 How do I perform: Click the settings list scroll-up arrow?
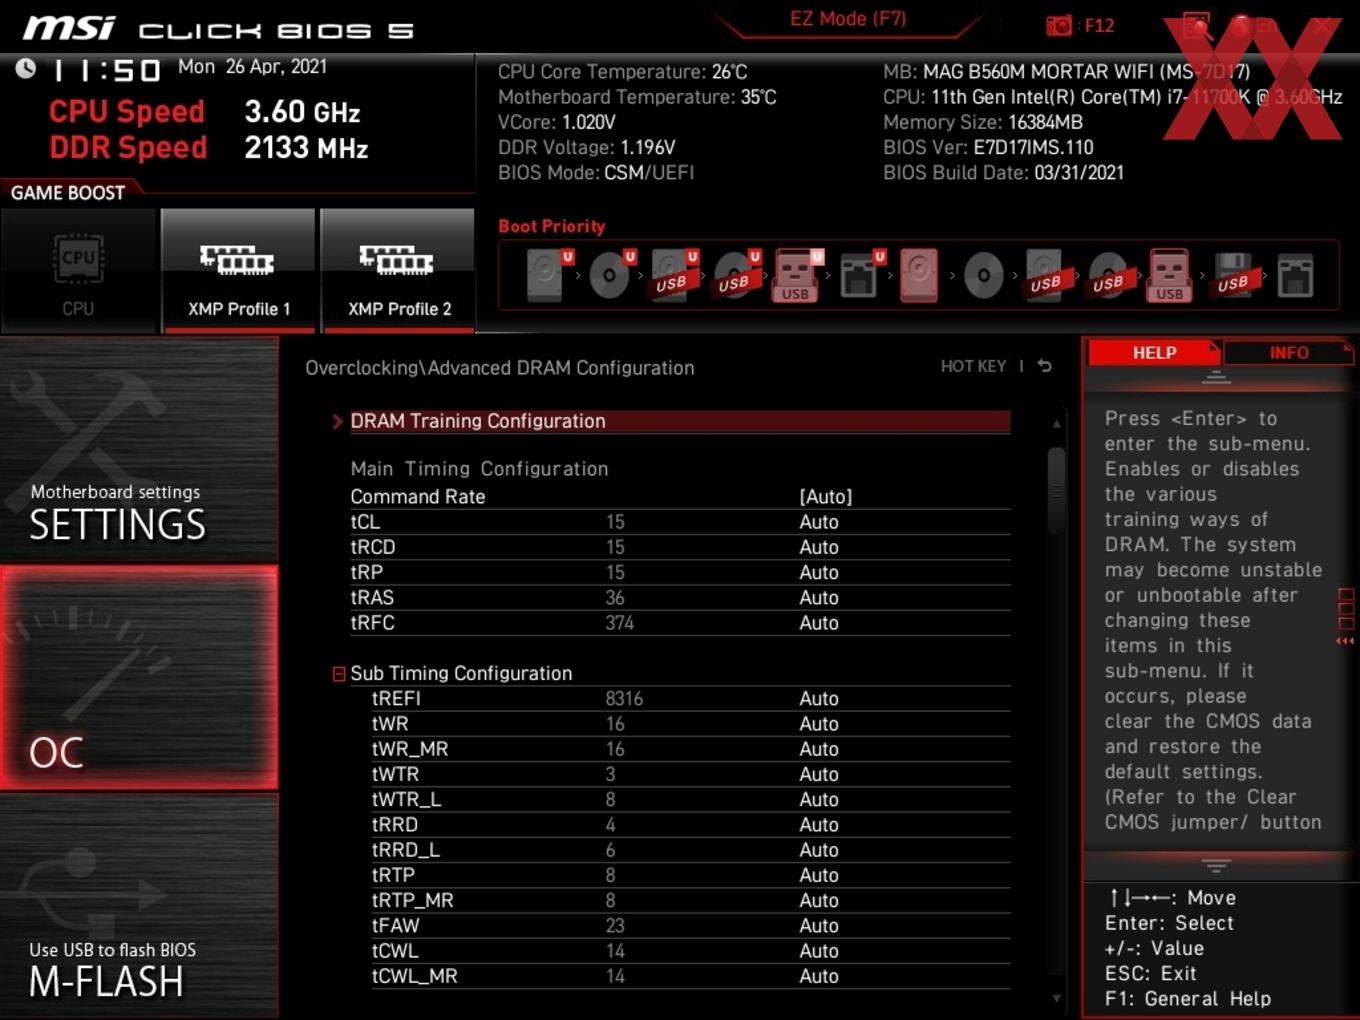click(x=1056, y=424)
